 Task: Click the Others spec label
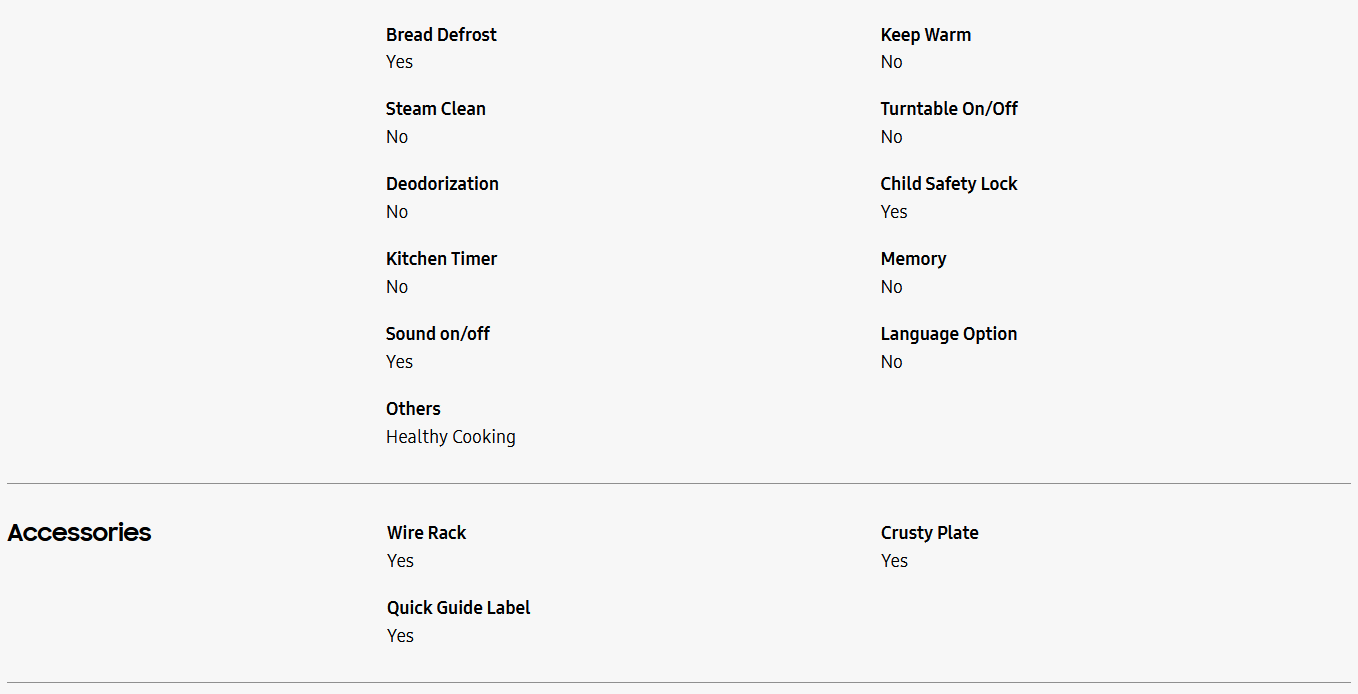coord(413,409)
